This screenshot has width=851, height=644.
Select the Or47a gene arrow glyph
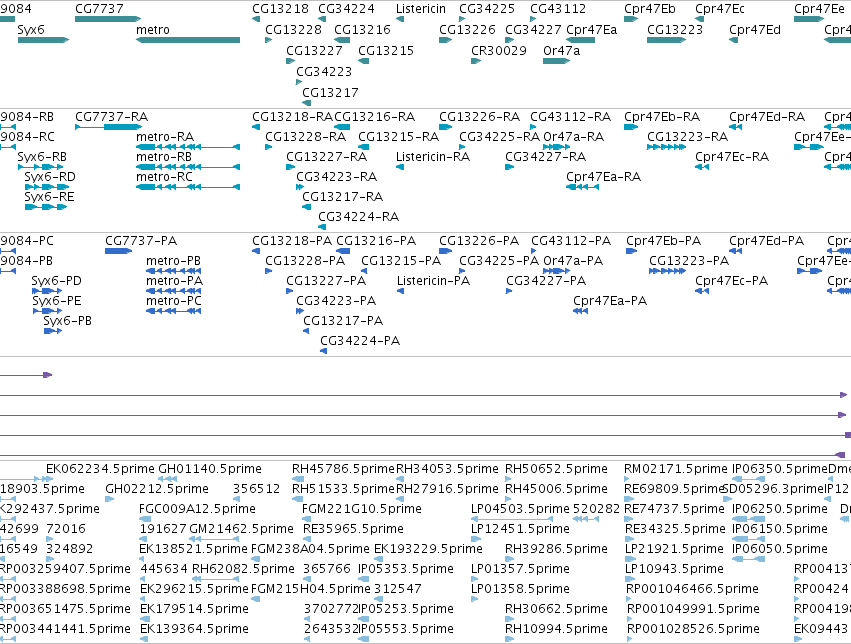(x=556, y=61)
